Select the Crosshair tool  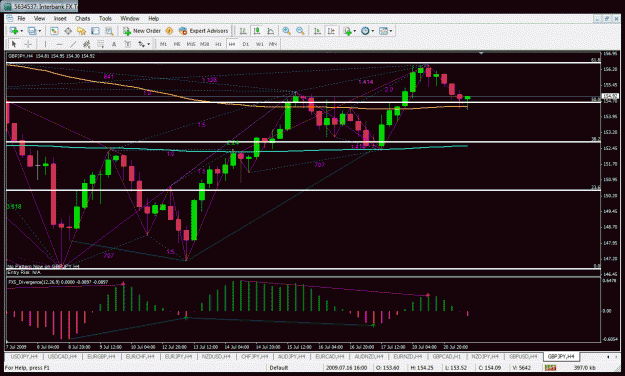[28, 44]
